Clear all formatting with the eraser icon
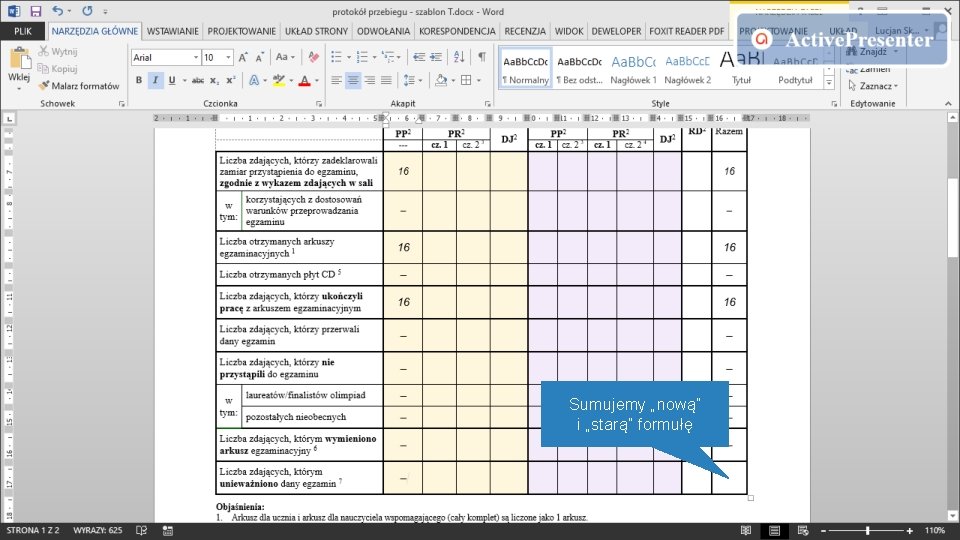 (313, 58)
